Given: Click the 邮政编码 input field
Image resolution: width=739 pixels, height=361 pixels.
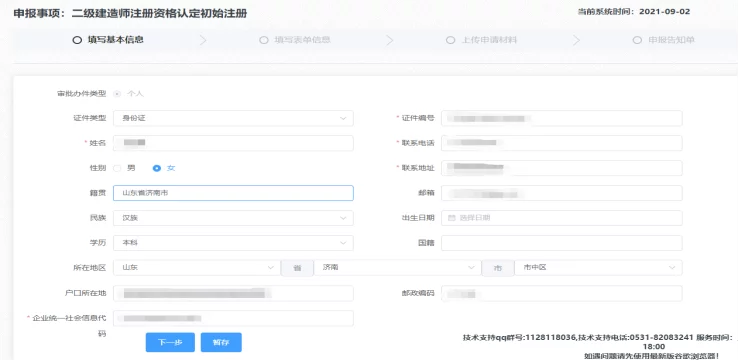Looking at the screenshot, I should click(562, 293).
